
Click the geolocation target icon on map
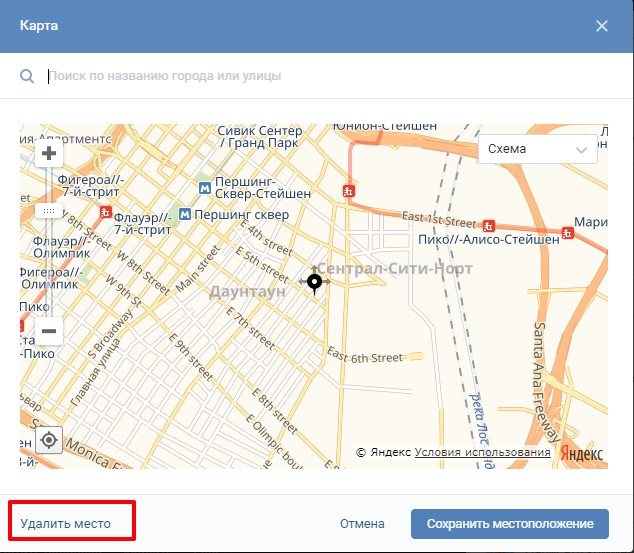48,439
